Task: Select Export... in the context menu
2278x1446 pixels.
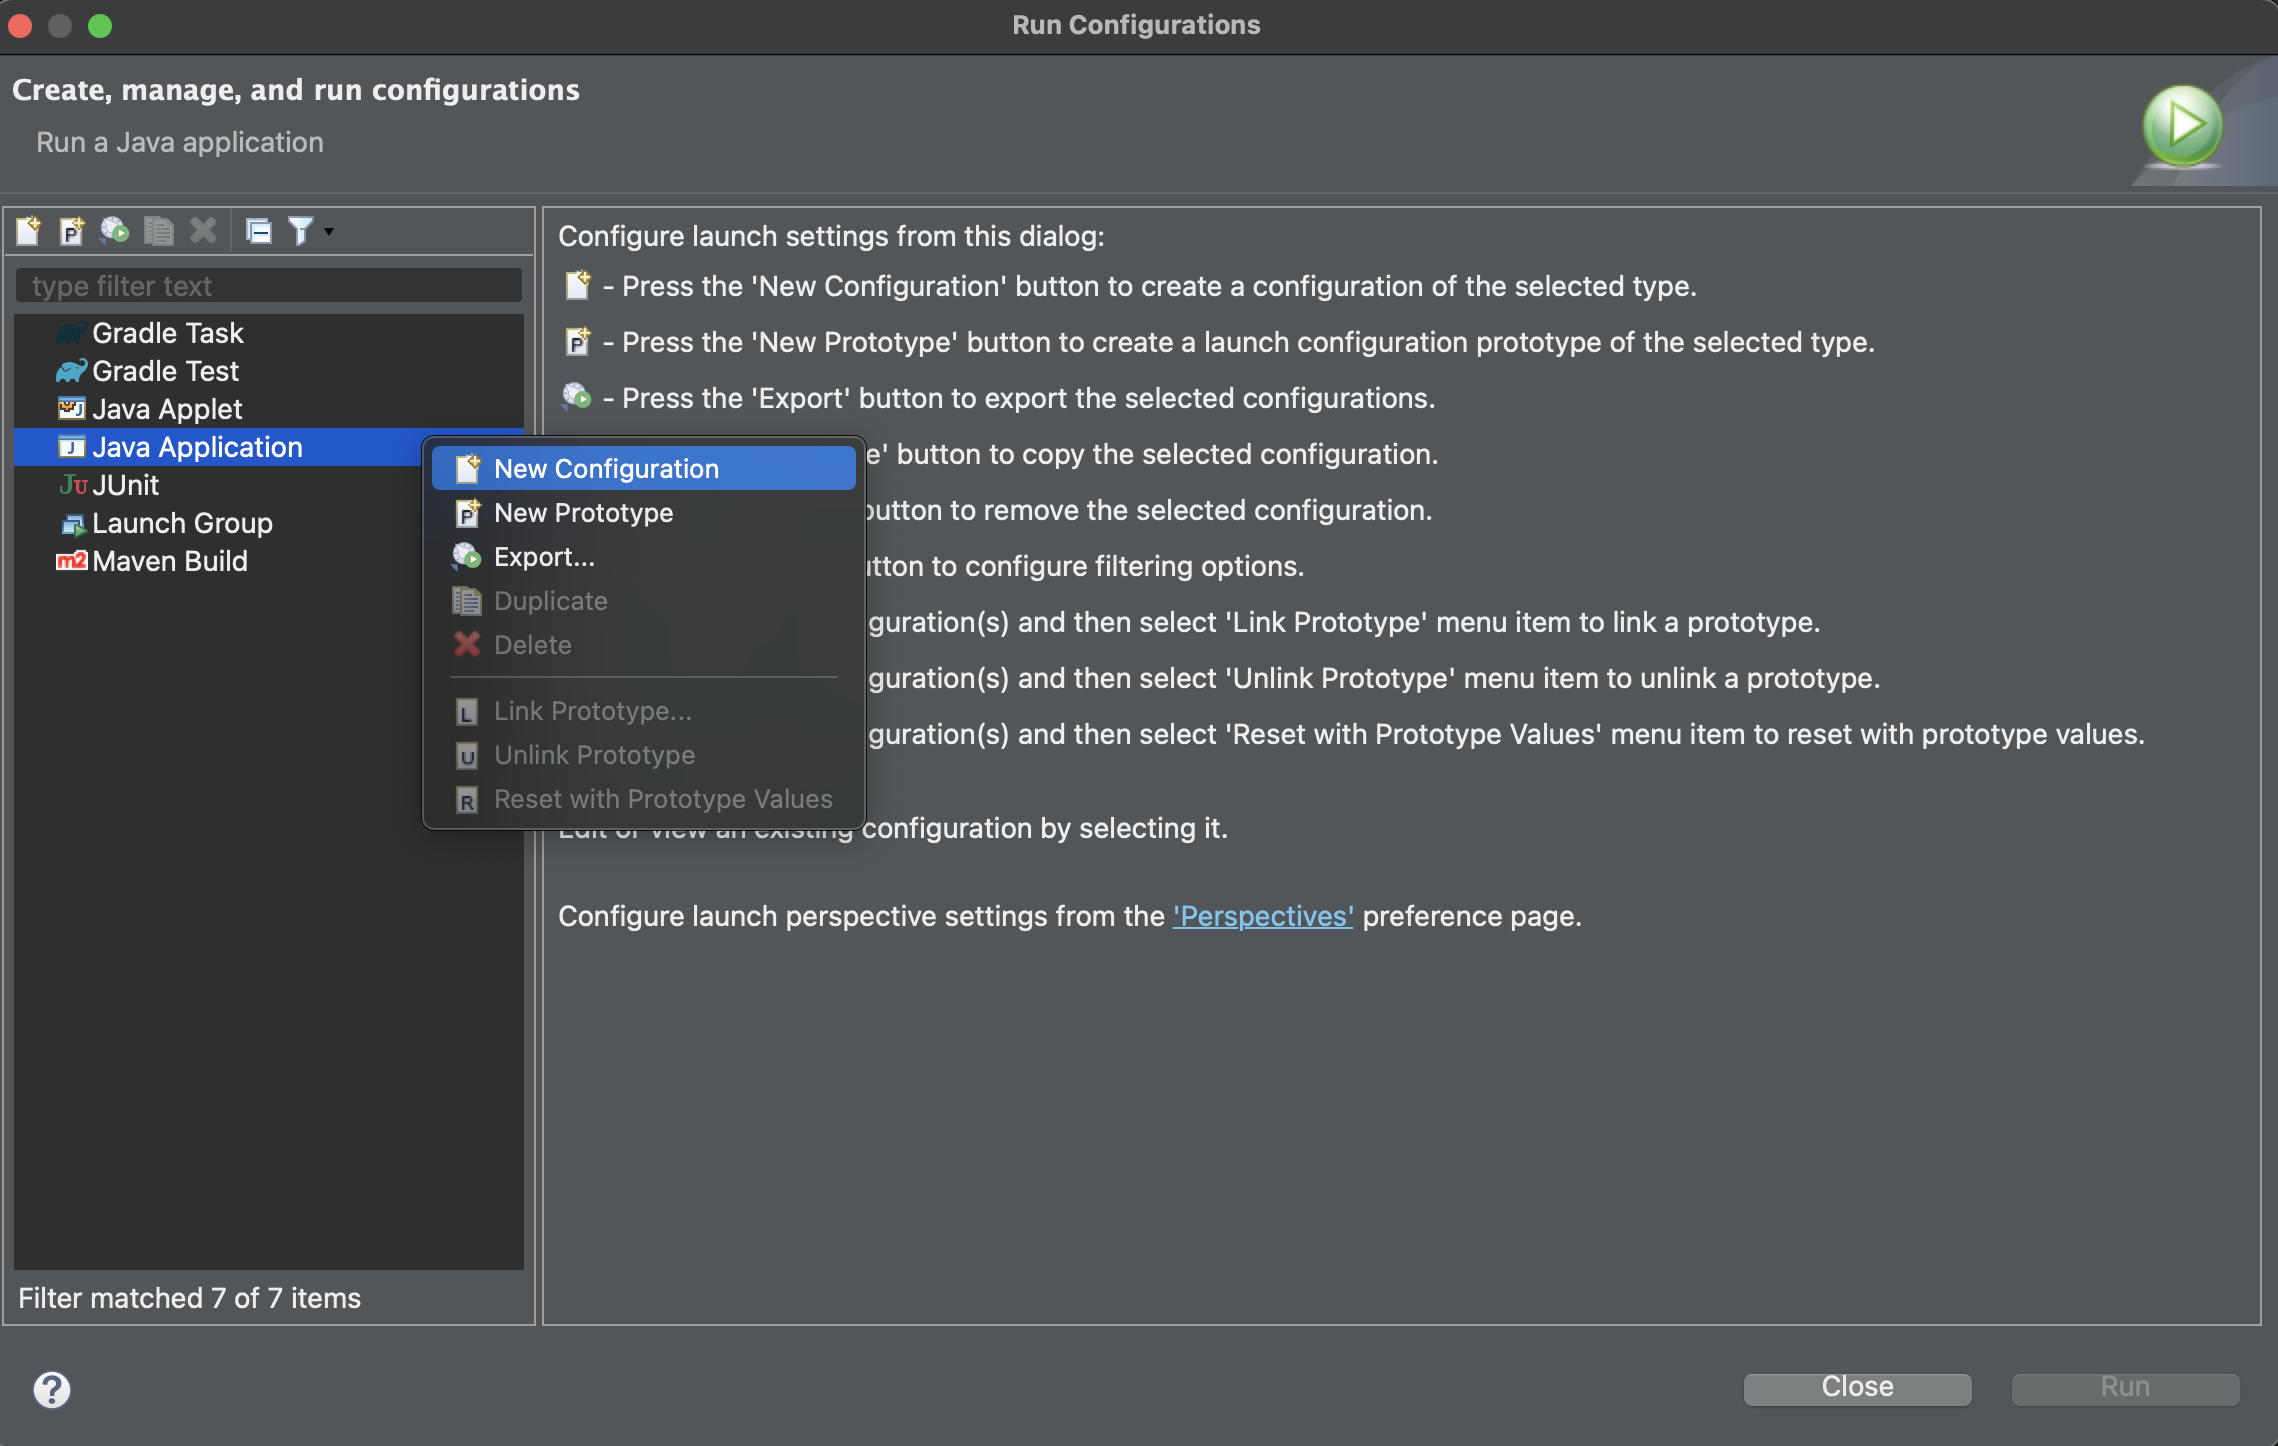Action: click(x=544, y=557)
